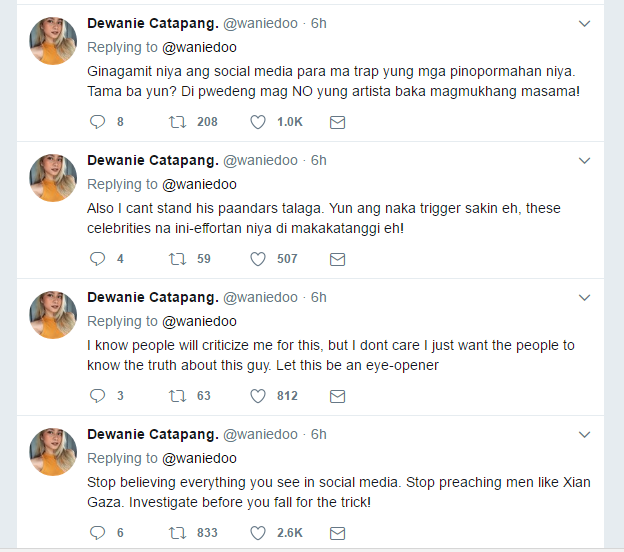624x552 pixels.
Task: Open the first tweet's more options chevron
Action: click(585, 23)
